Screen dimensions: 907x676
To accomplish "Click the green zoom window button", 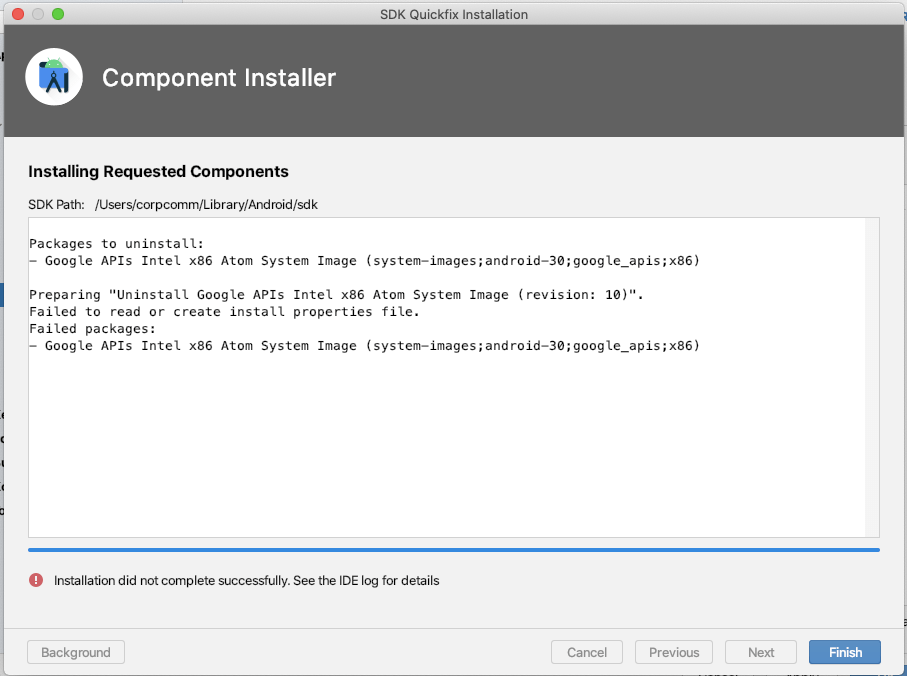I will click(58, 14).
